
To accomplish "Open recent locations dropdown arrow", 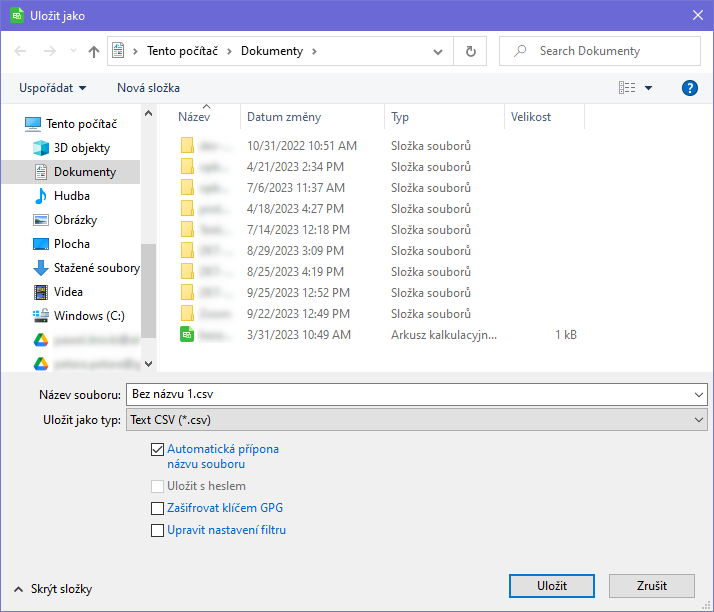I will pyautogui.click(x=73, y=51).
